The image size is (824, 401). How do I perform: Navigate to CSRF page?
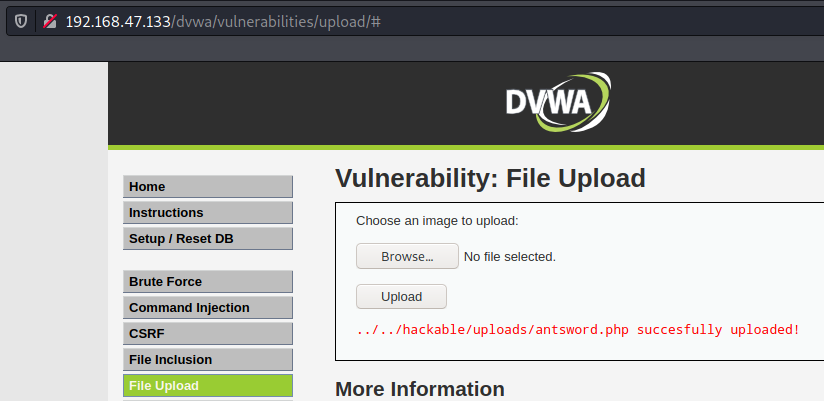click(207, 334)
